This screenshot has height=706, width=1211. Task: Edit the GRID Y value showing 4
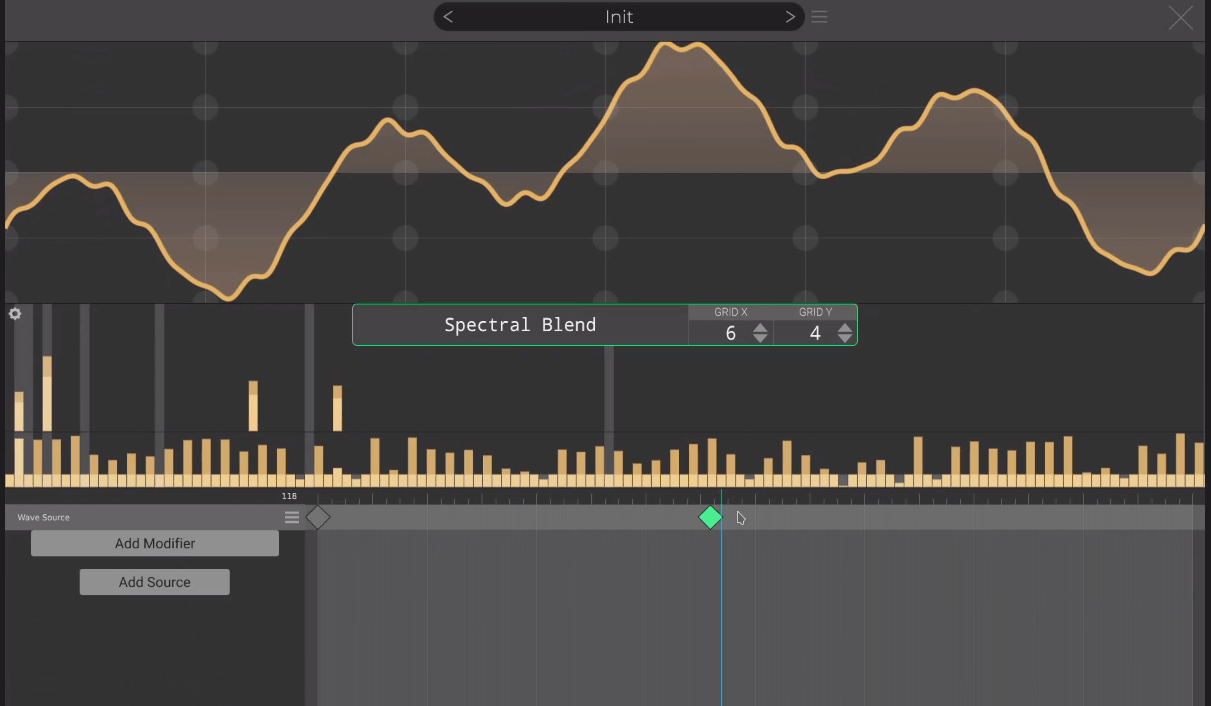click(x=814, y=333)
